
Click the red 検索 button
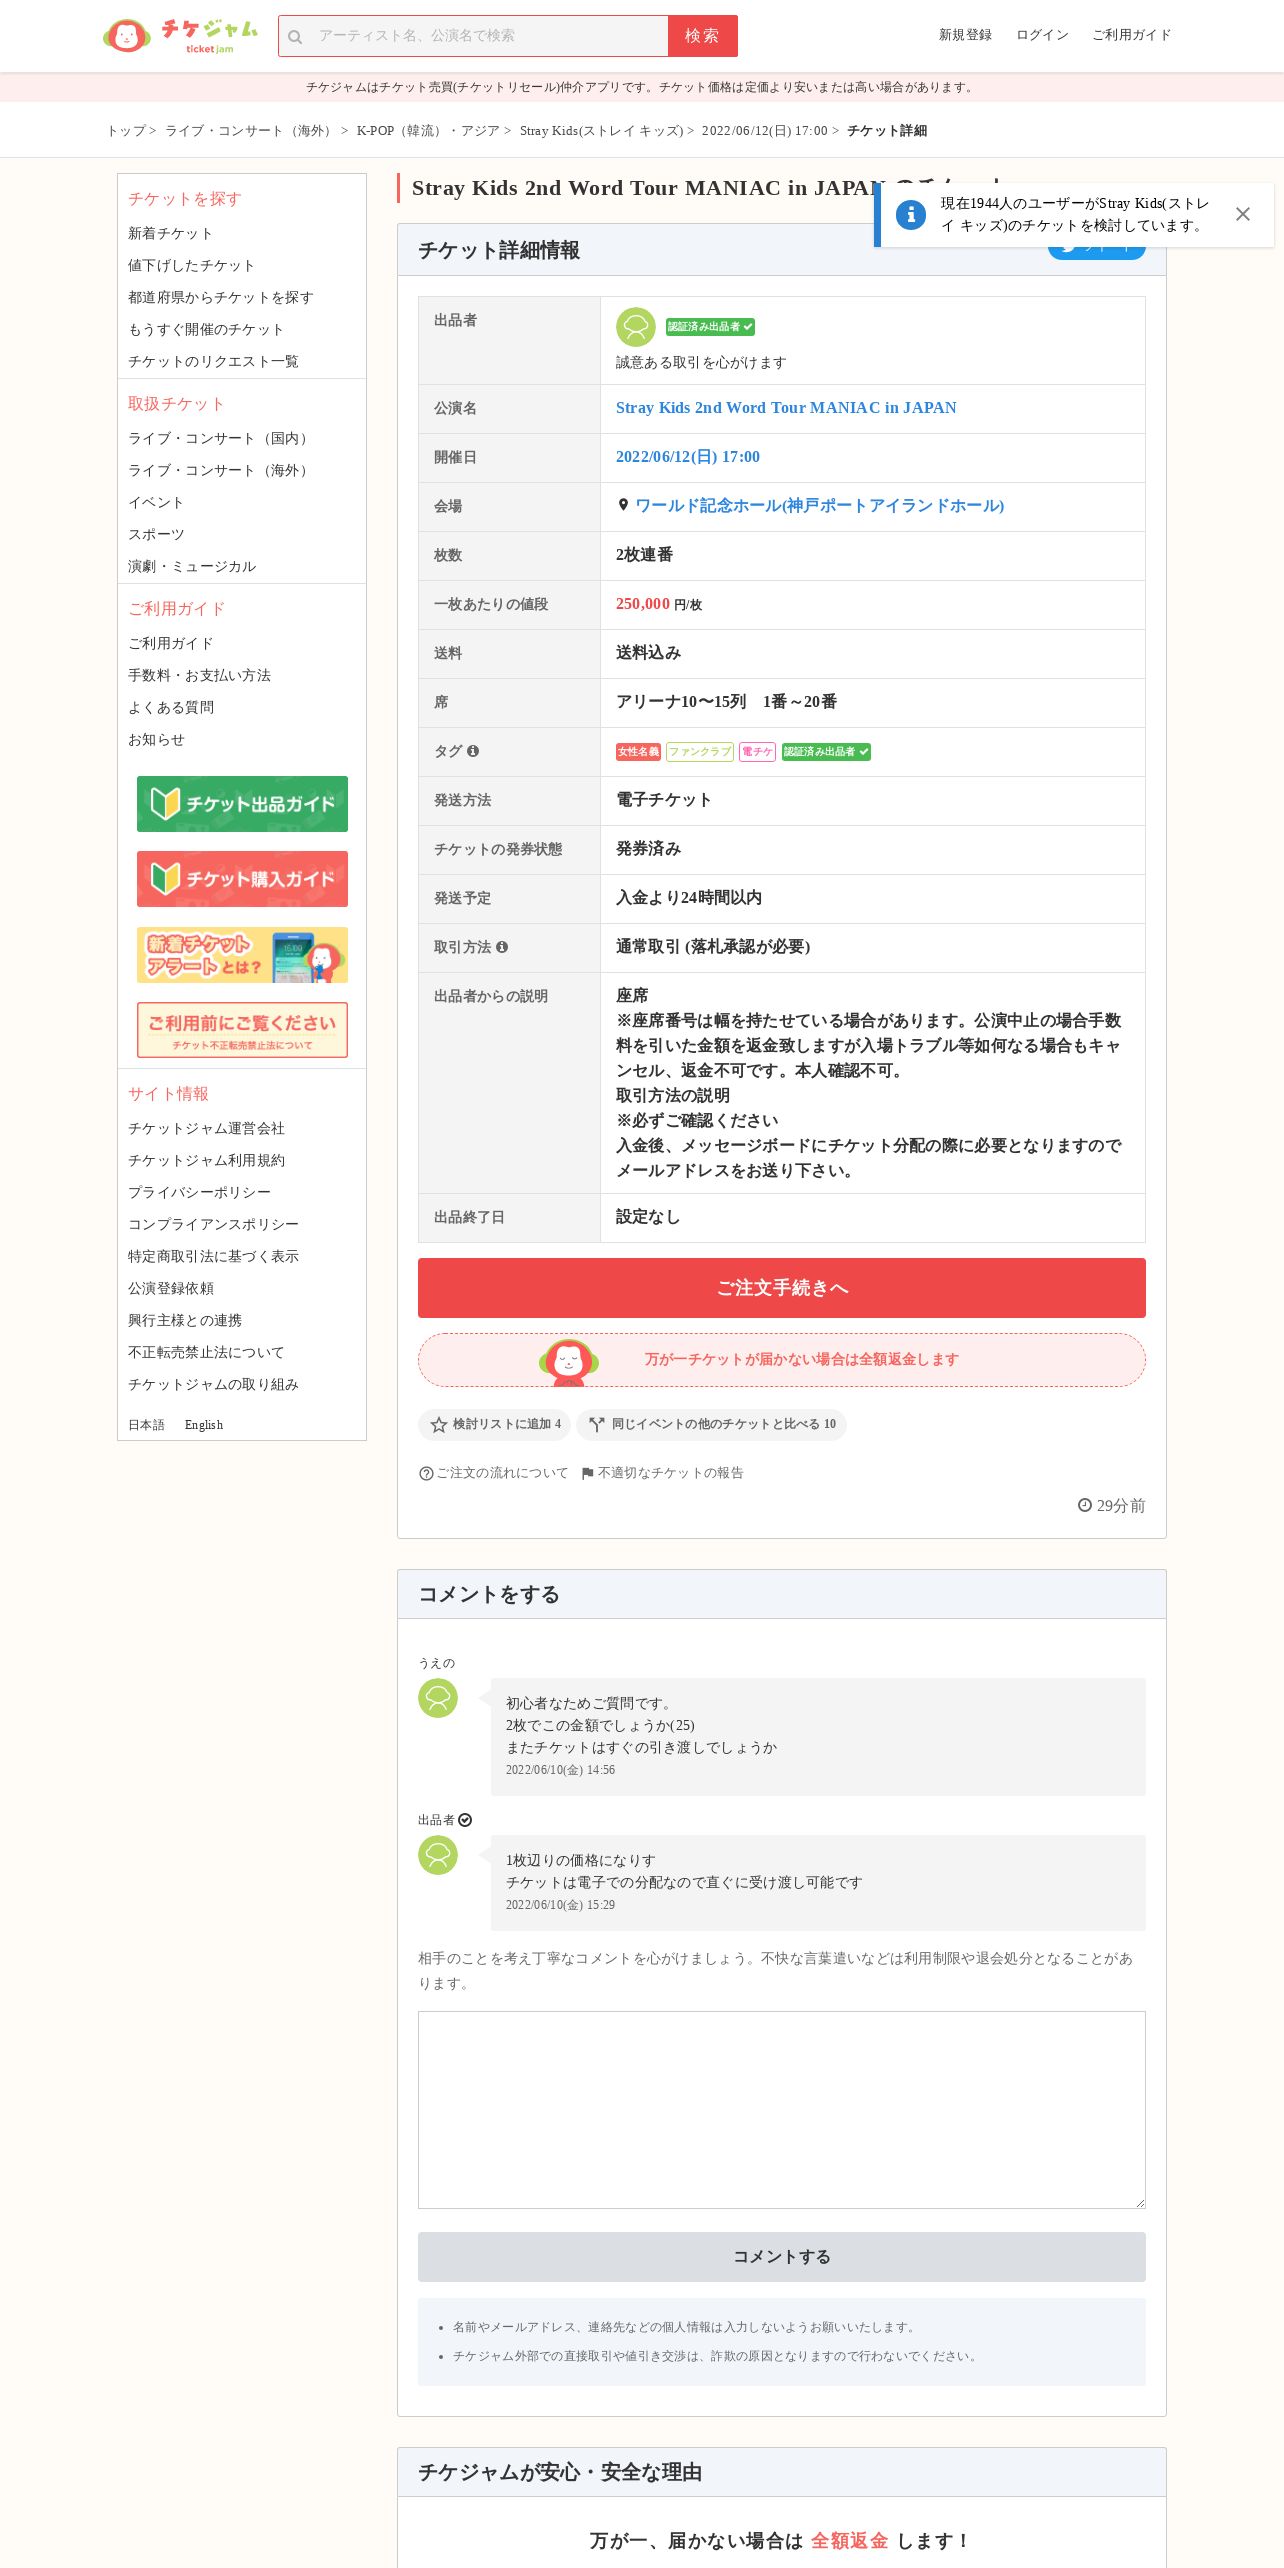pos(702,36)
